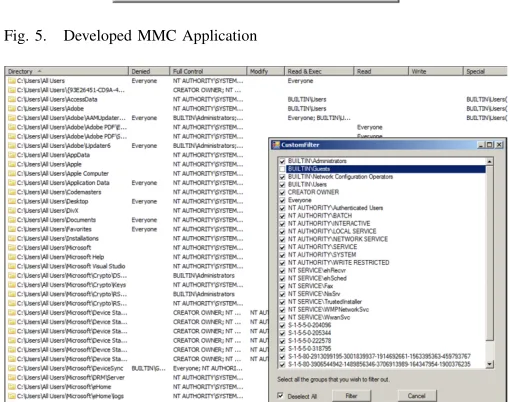Image resolution: width=510 pixels, height=402 pixels.
Task: Click the Filter button
Action: point(351,396)
